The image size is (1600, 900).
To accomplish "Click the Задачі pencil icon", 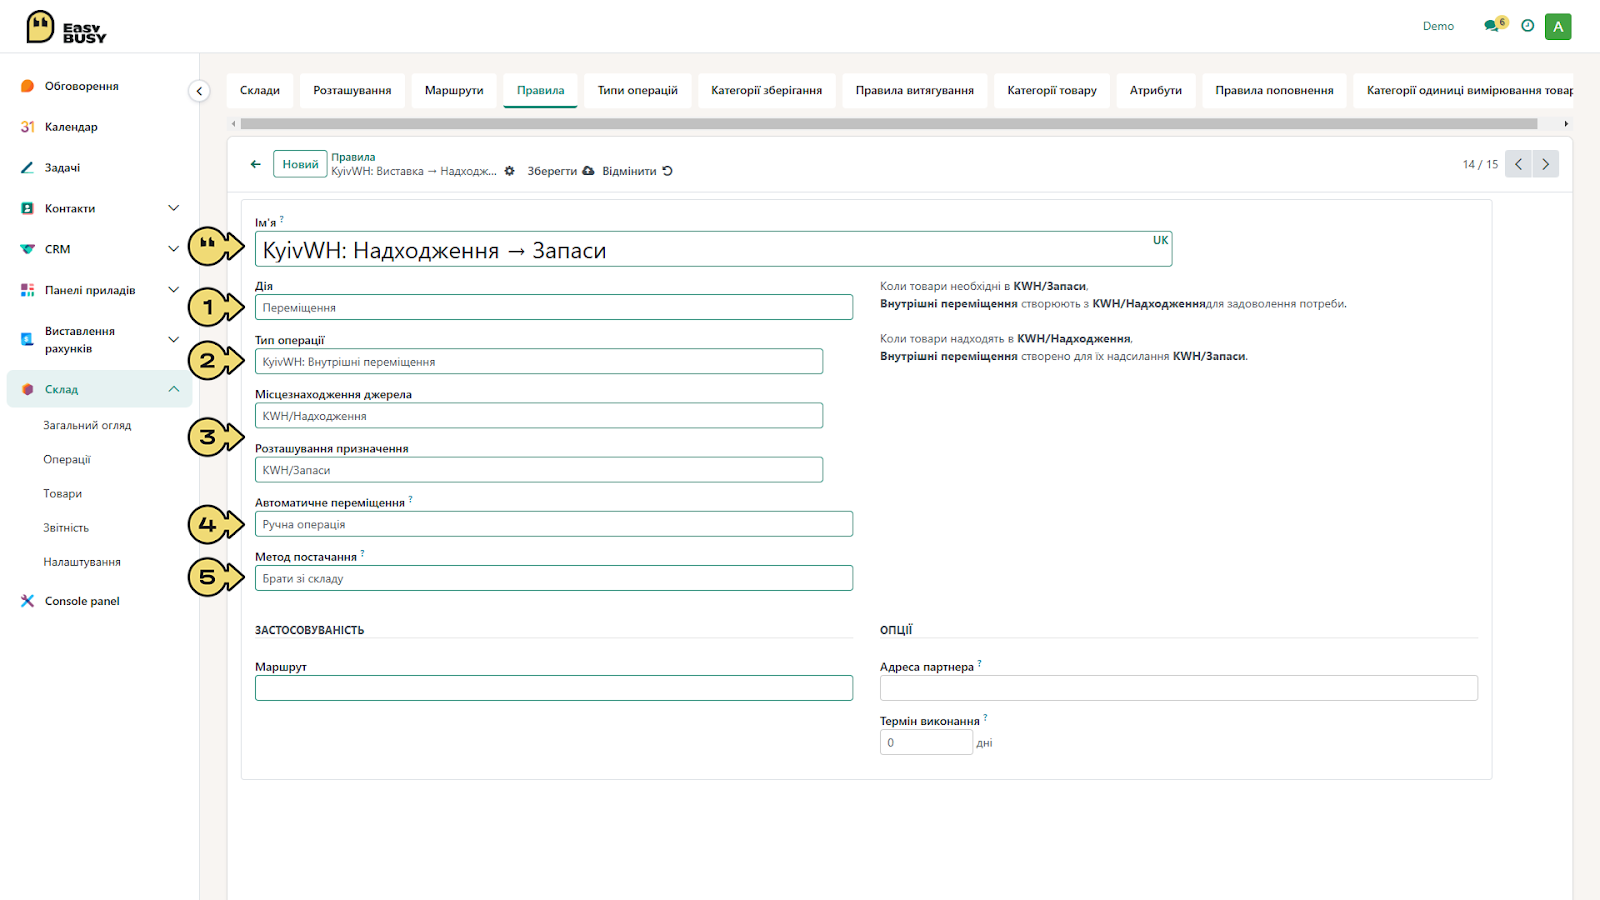I will coord(27,168).
